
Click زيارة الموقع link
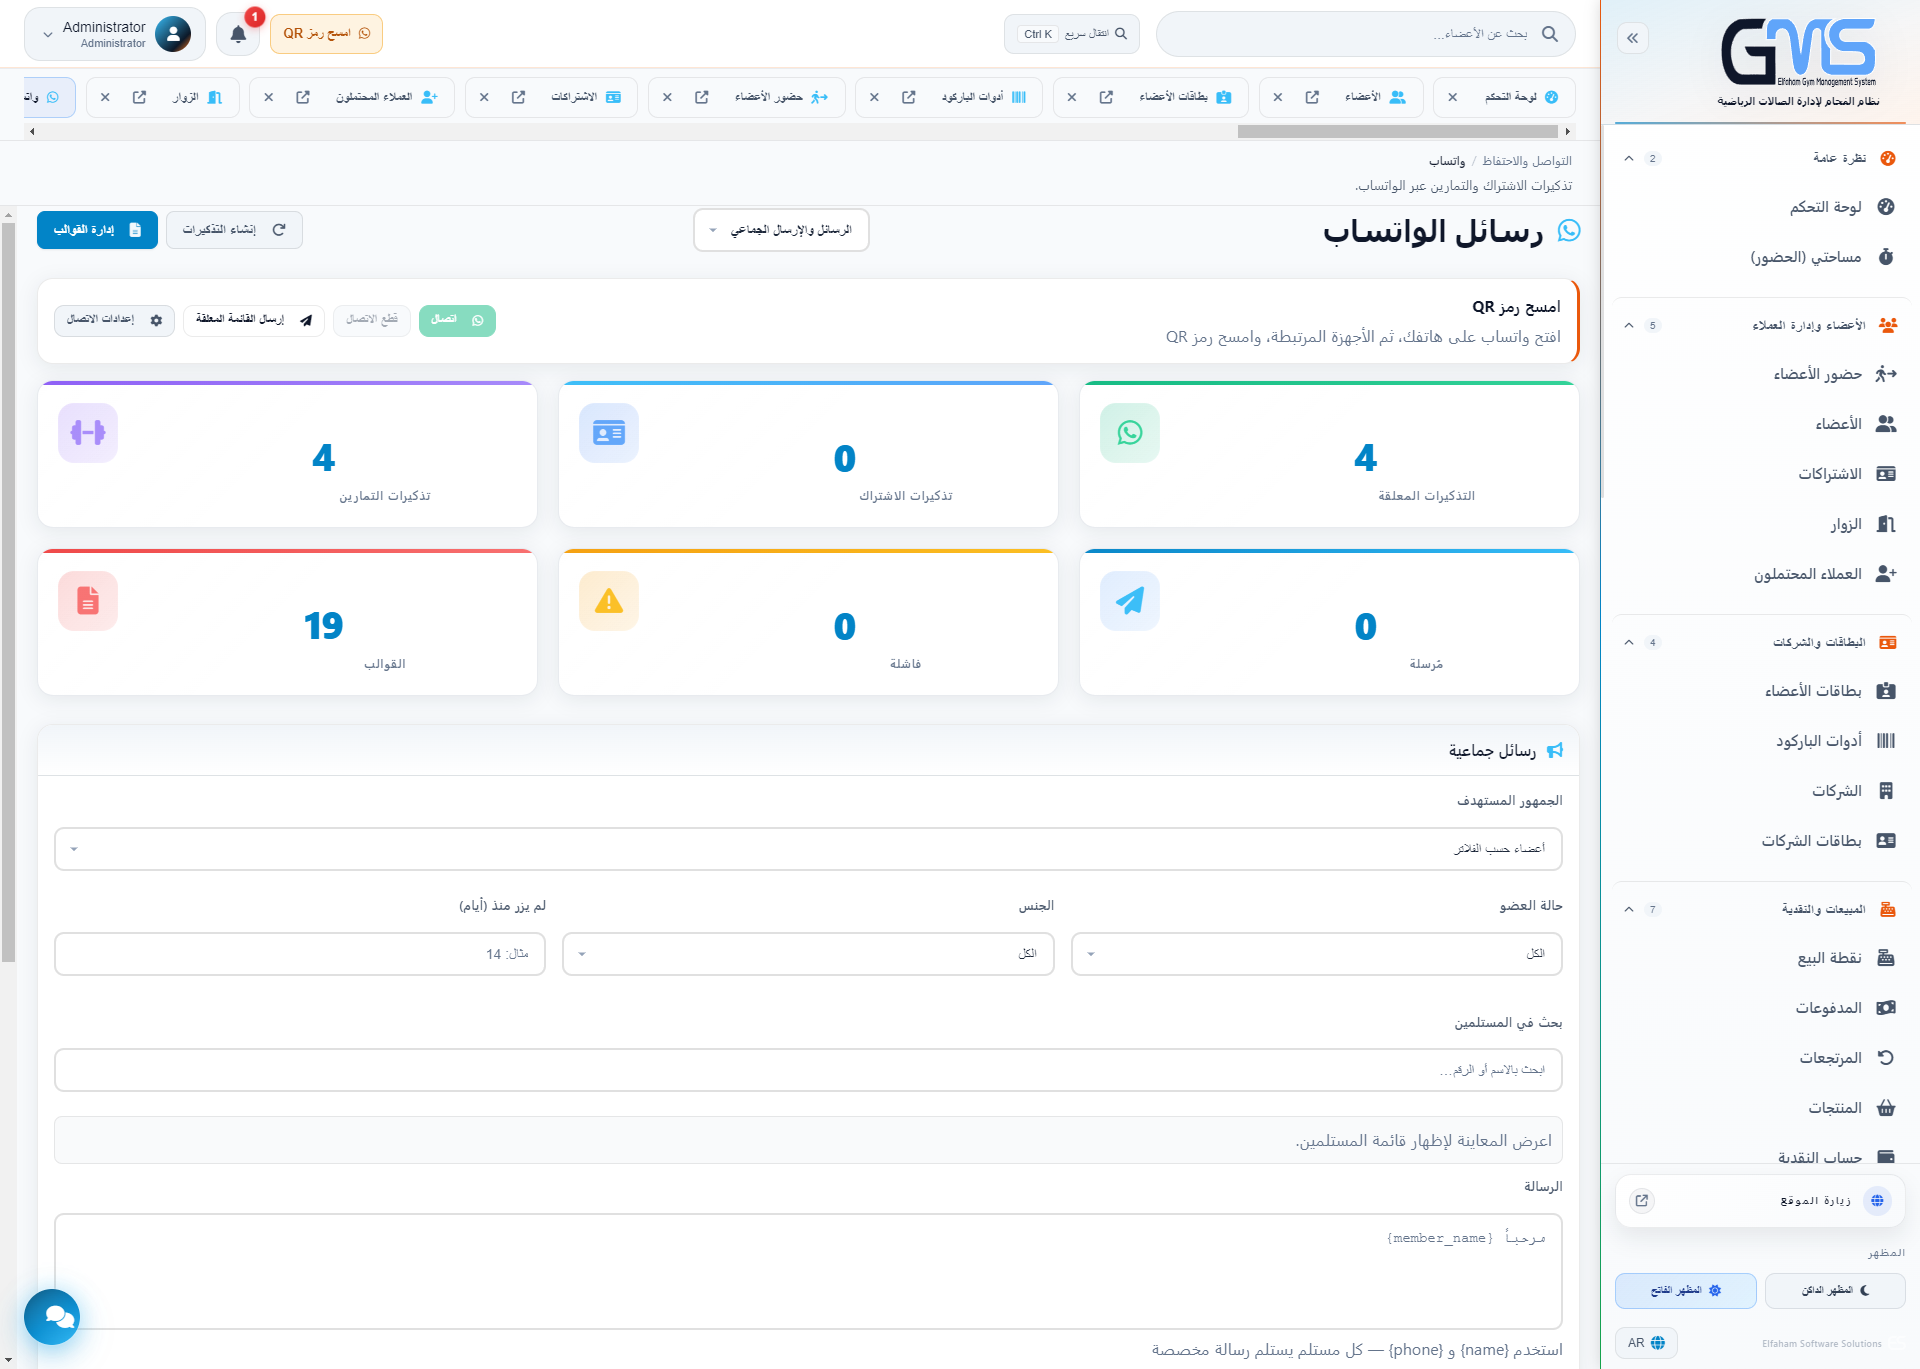click(1760, 1200)
